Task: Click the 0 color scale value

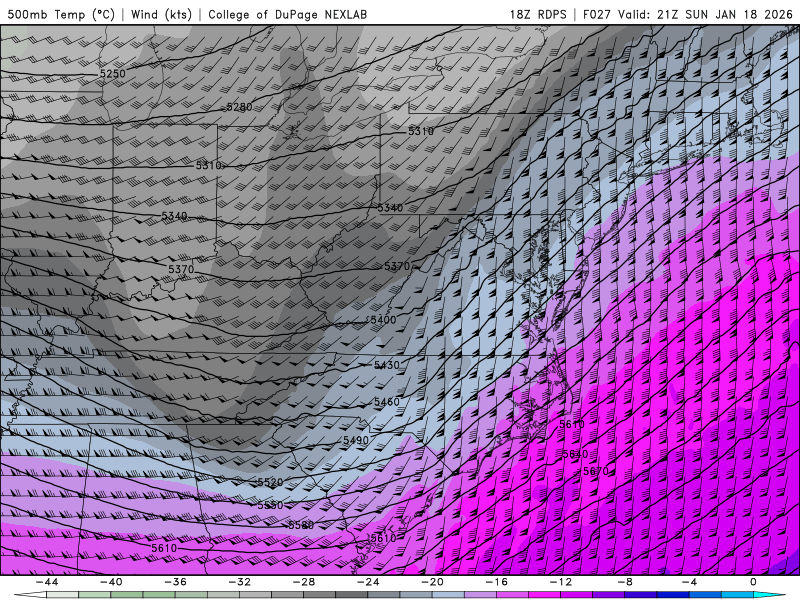Action: pos(753,582)
